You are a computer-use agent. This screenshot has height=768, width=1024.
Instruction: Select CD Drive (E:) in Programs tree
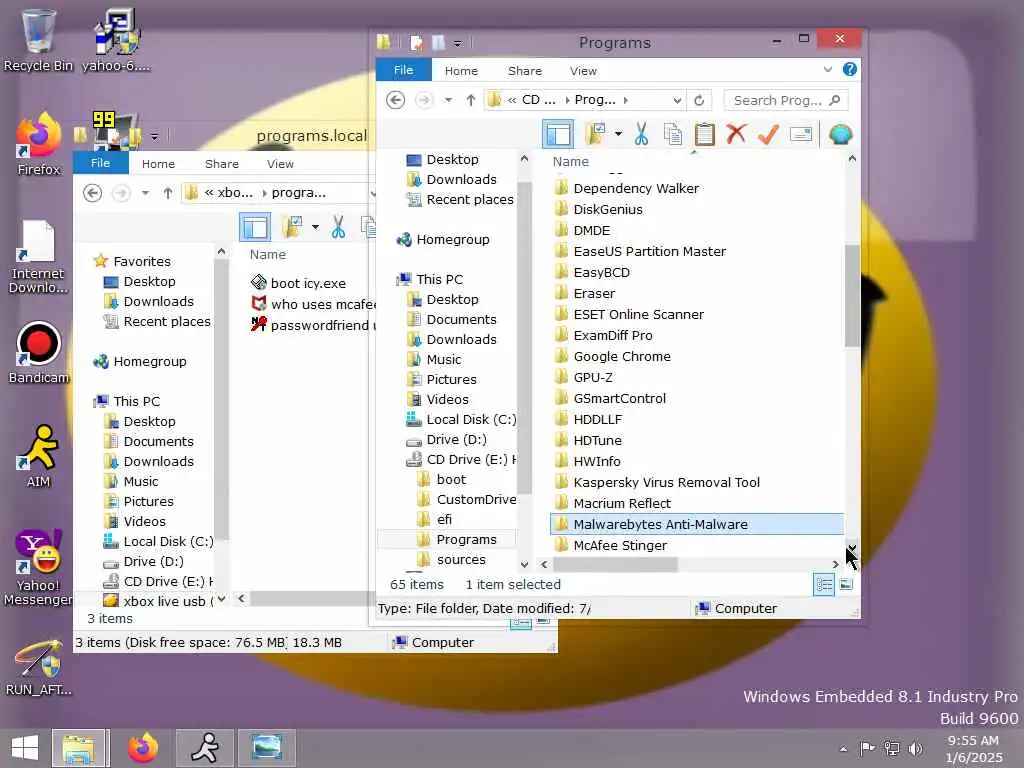click(461, 459)
